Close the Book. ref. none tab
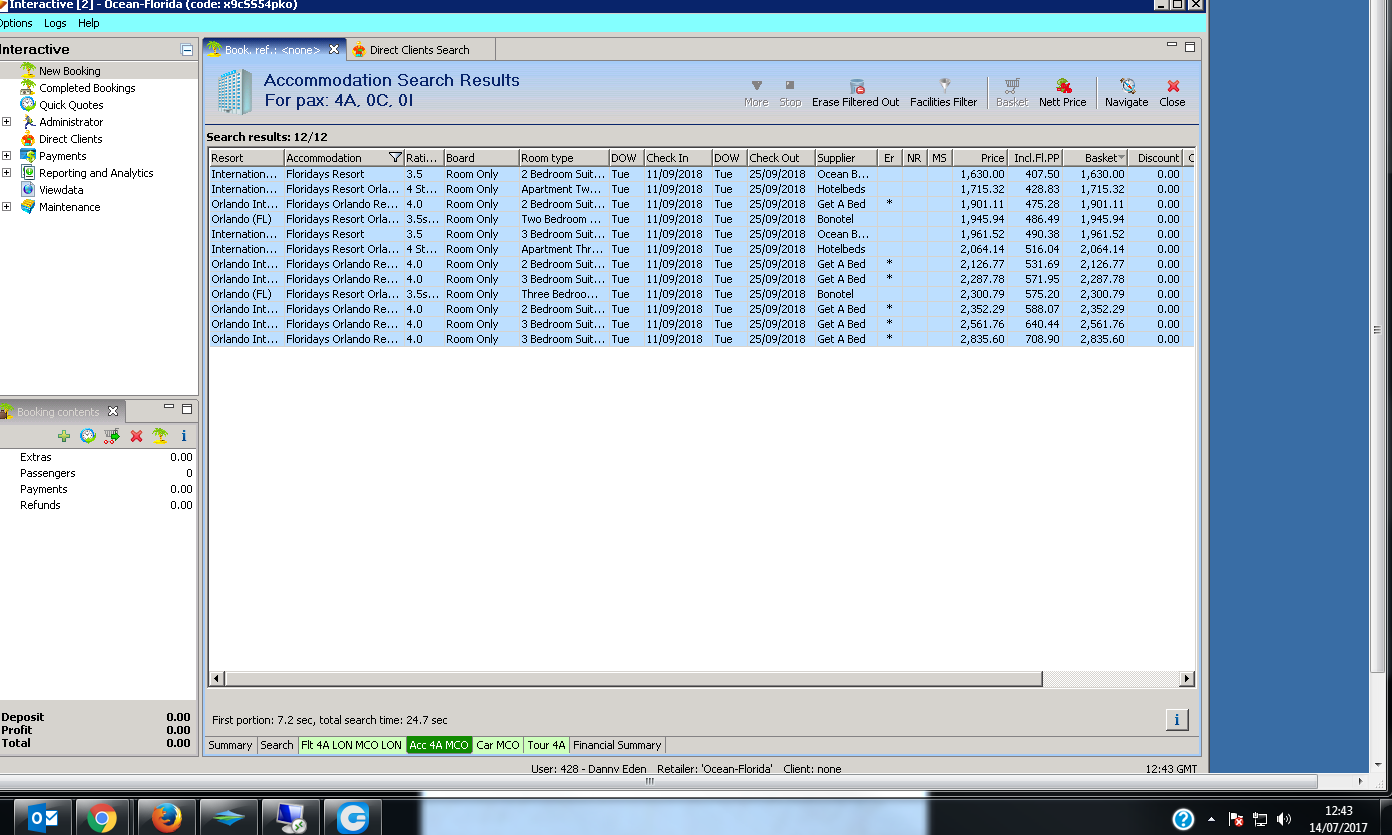Screen dimensions: 1392x835 334,49
